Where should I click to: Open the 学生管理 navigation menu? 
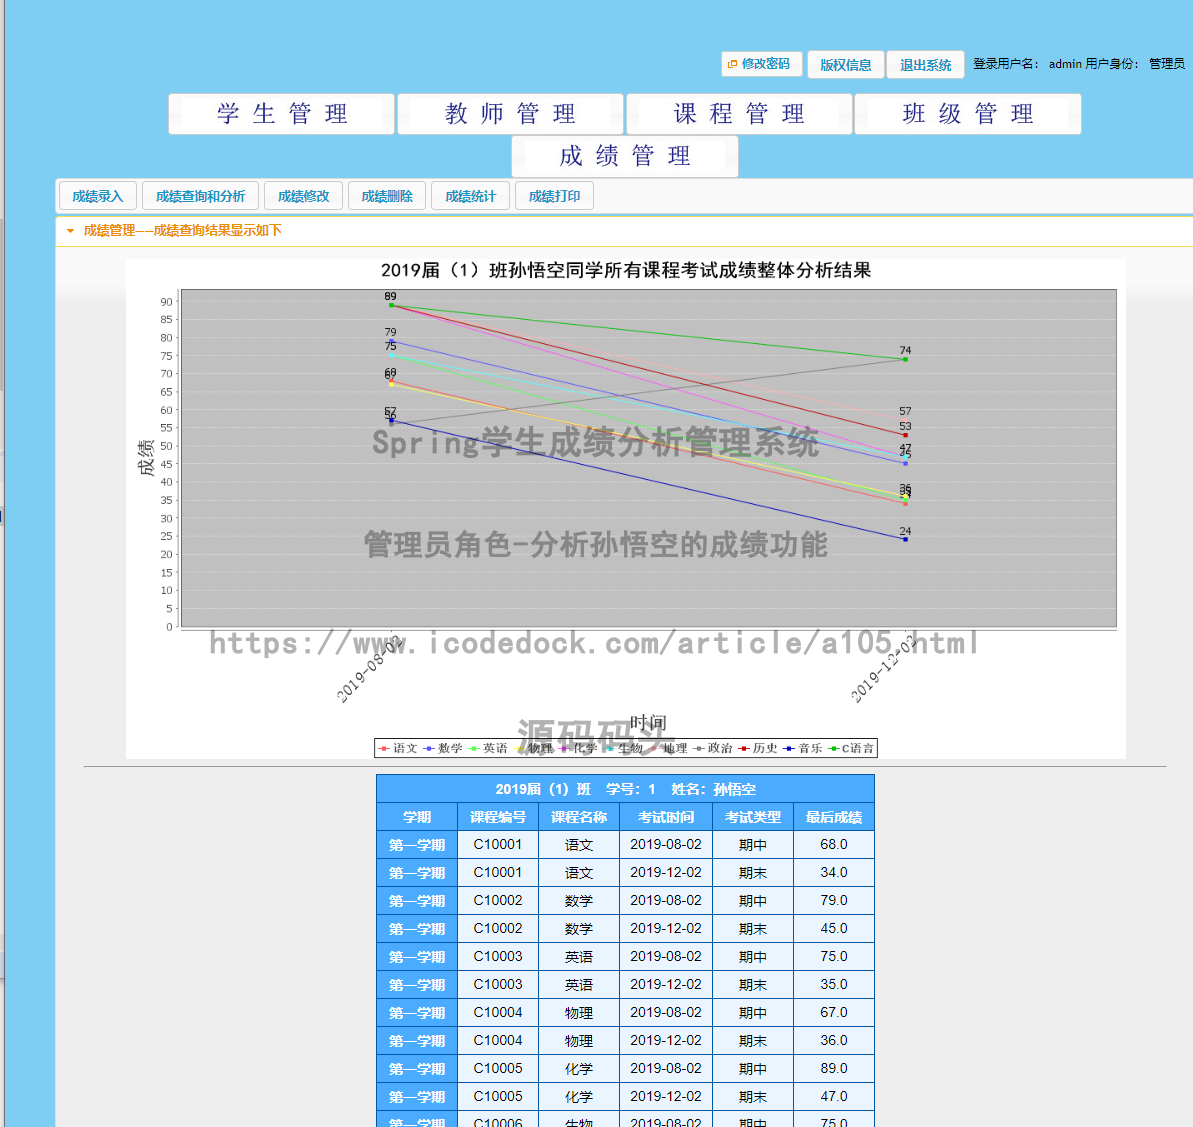[280, 113]
